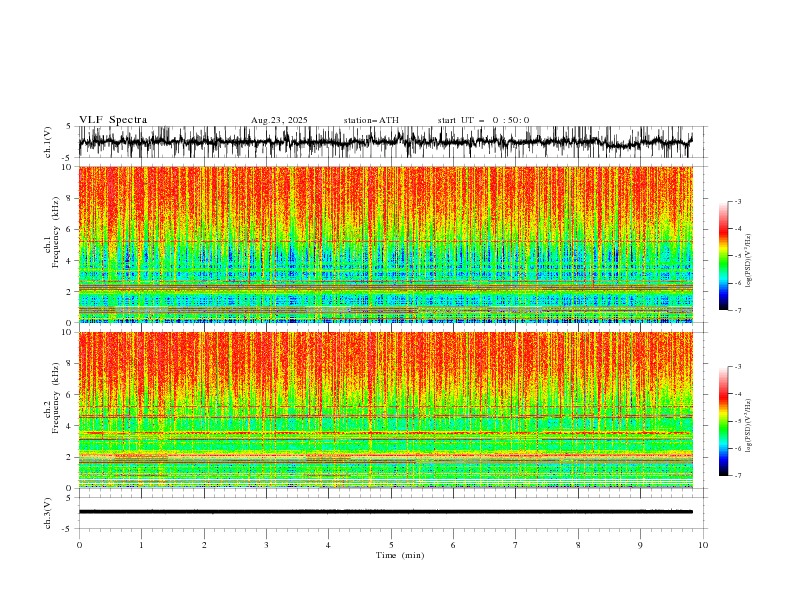Click inside the ch.2 spectrogram panel
Screen dimensions: 792x612
coord(385,410)
